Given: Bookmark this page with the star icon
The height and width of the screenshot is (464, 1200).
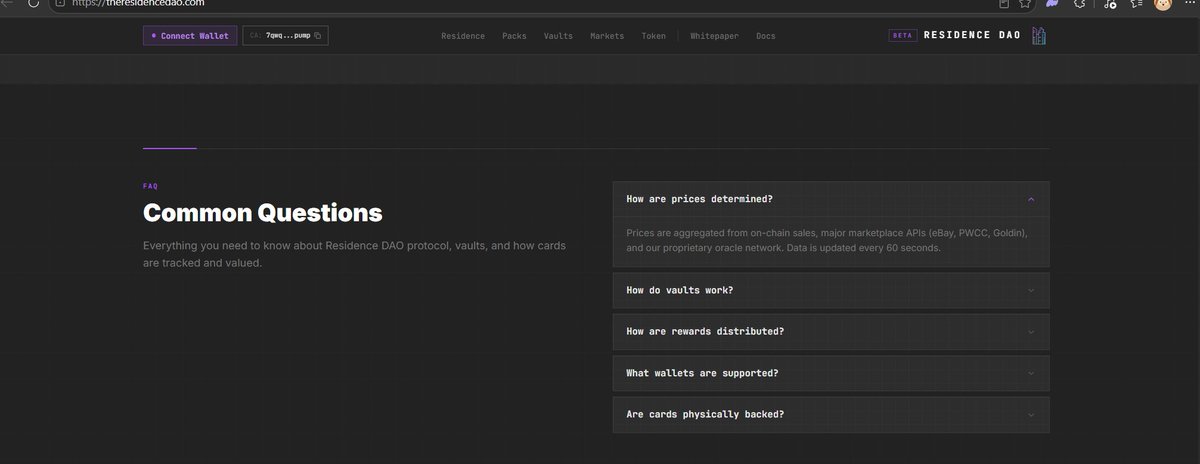Looking at the screenshot, I should [x=1026, y=4].
